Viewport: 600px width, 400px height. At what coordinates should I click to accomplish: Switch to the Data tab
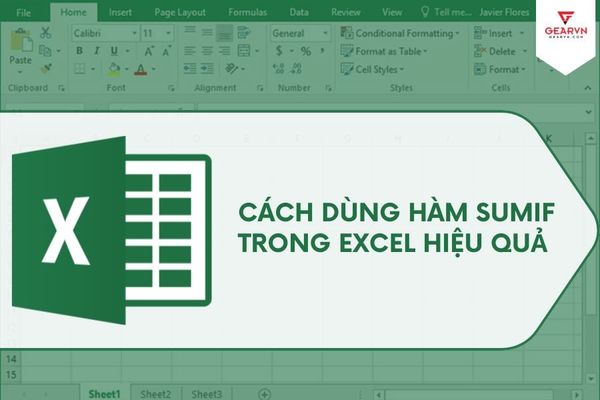coord(299,12)
